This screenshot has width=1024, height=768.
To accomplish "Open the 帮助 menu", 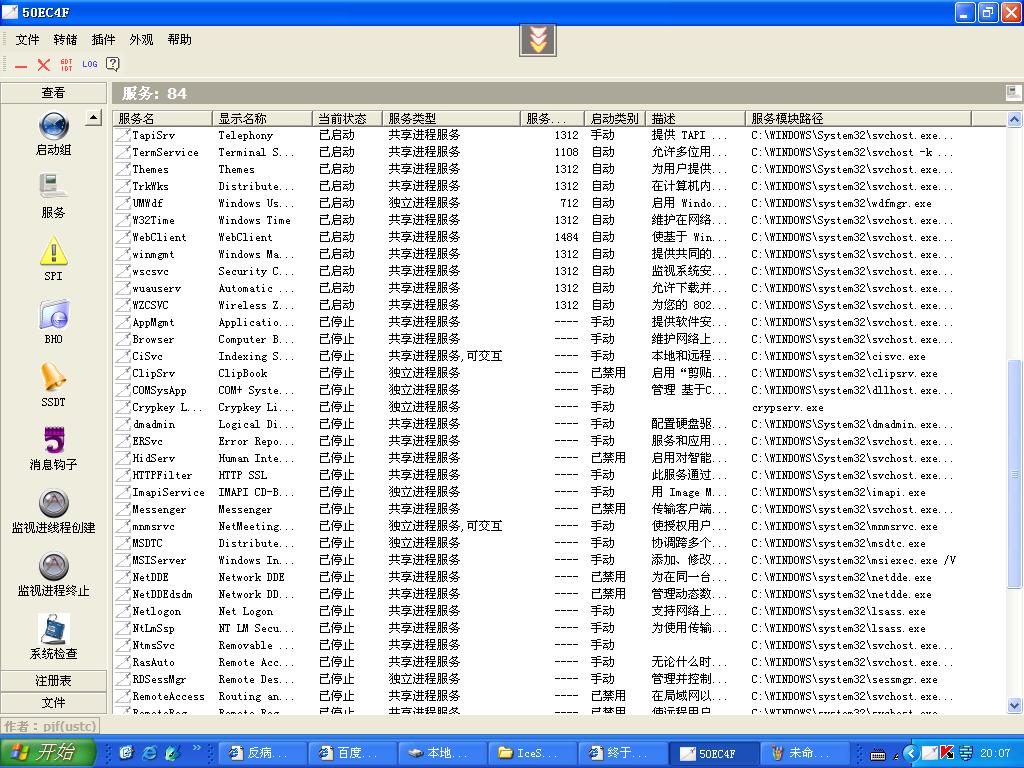I will click(x=180, y=40).
